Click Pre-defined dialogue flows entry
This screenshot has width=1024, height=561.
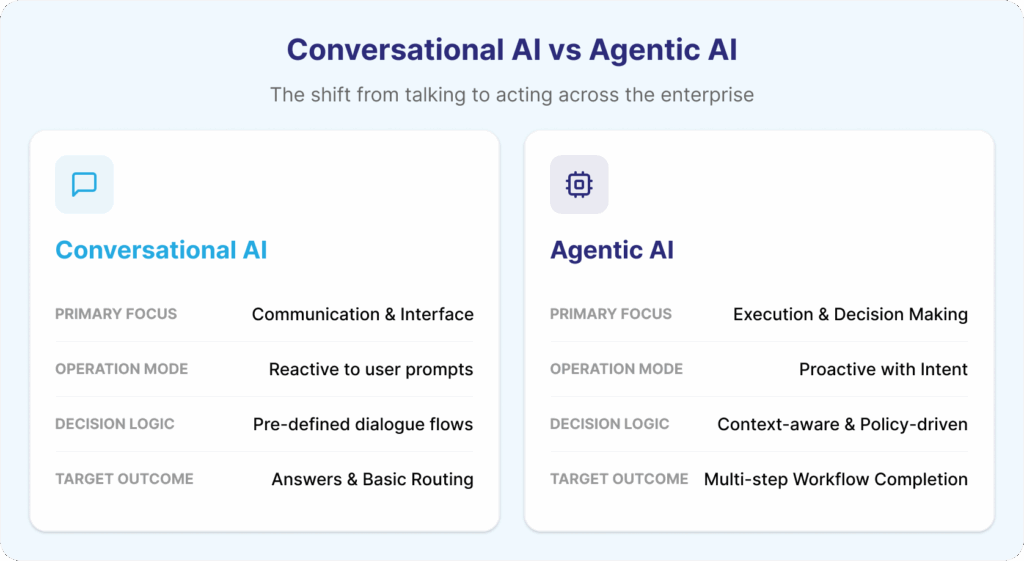click(x=363, y=424)
